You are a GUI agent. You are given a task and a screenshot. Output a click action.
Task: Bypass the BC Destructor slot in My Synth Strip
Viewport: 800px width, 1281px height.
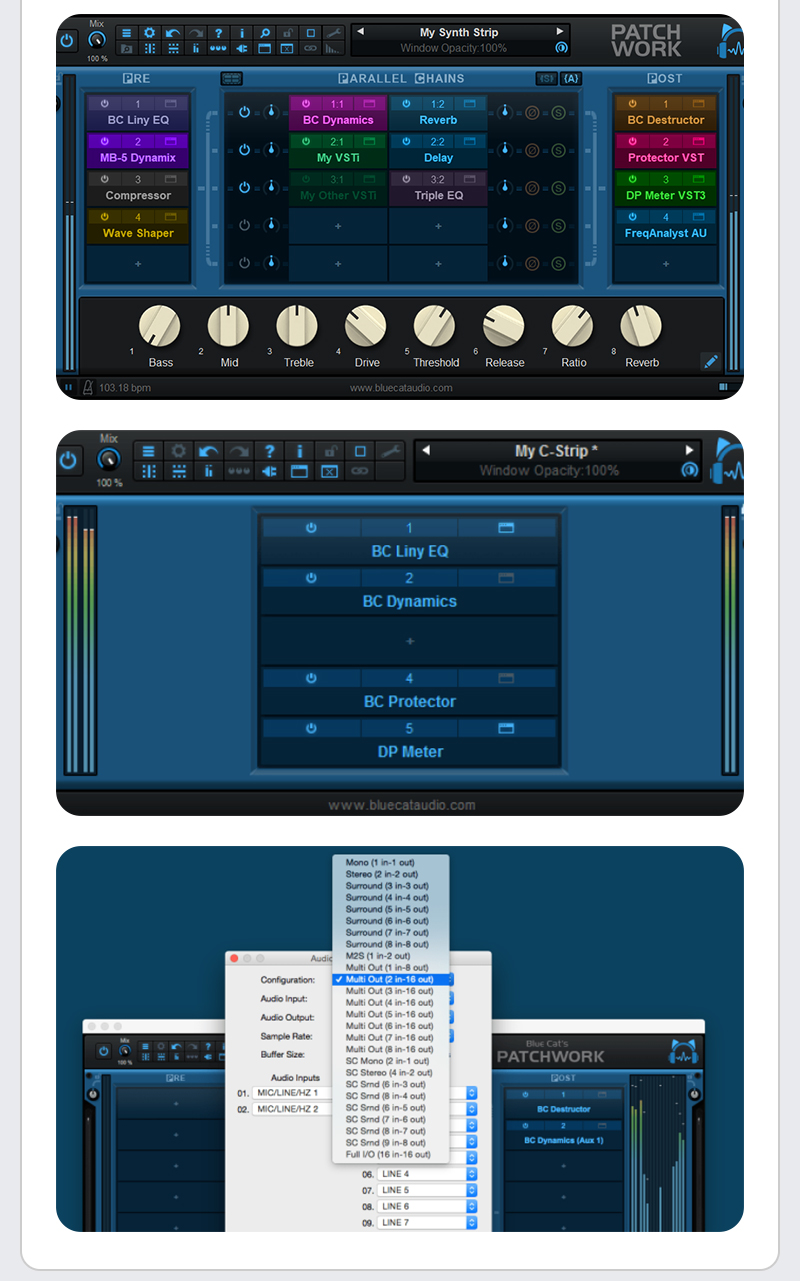(632, 104)
